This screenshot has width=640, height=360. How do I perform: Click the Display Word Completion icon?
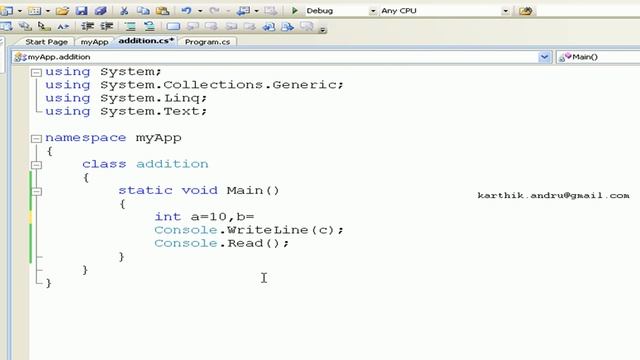point(63,27)
